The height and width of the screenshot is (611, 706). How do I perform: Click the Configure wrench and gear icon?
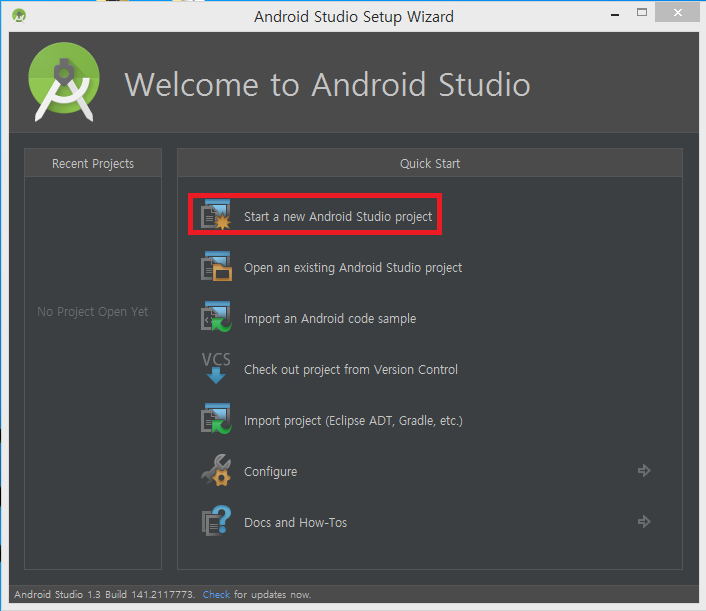pos(216,470)
